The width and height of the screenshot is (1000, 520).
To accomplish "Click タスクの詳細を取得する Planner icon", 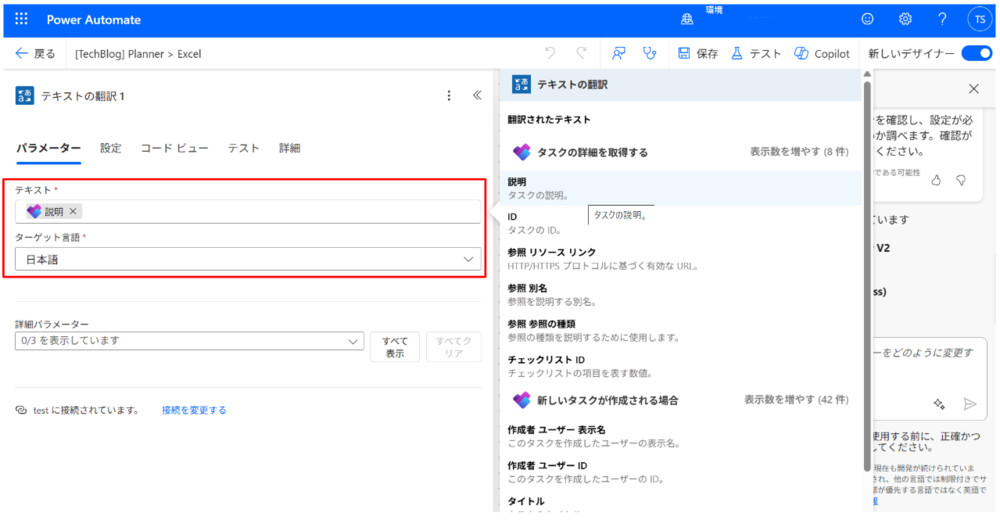I will [522, 152].
